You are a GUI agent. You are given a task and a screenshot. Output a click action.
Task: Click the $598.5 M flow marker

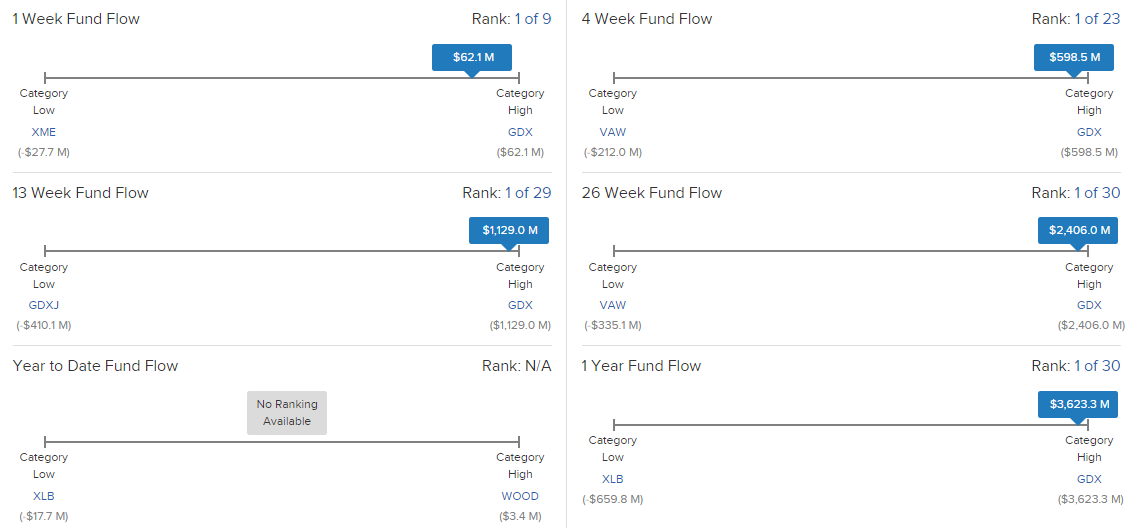point(1073,58)
